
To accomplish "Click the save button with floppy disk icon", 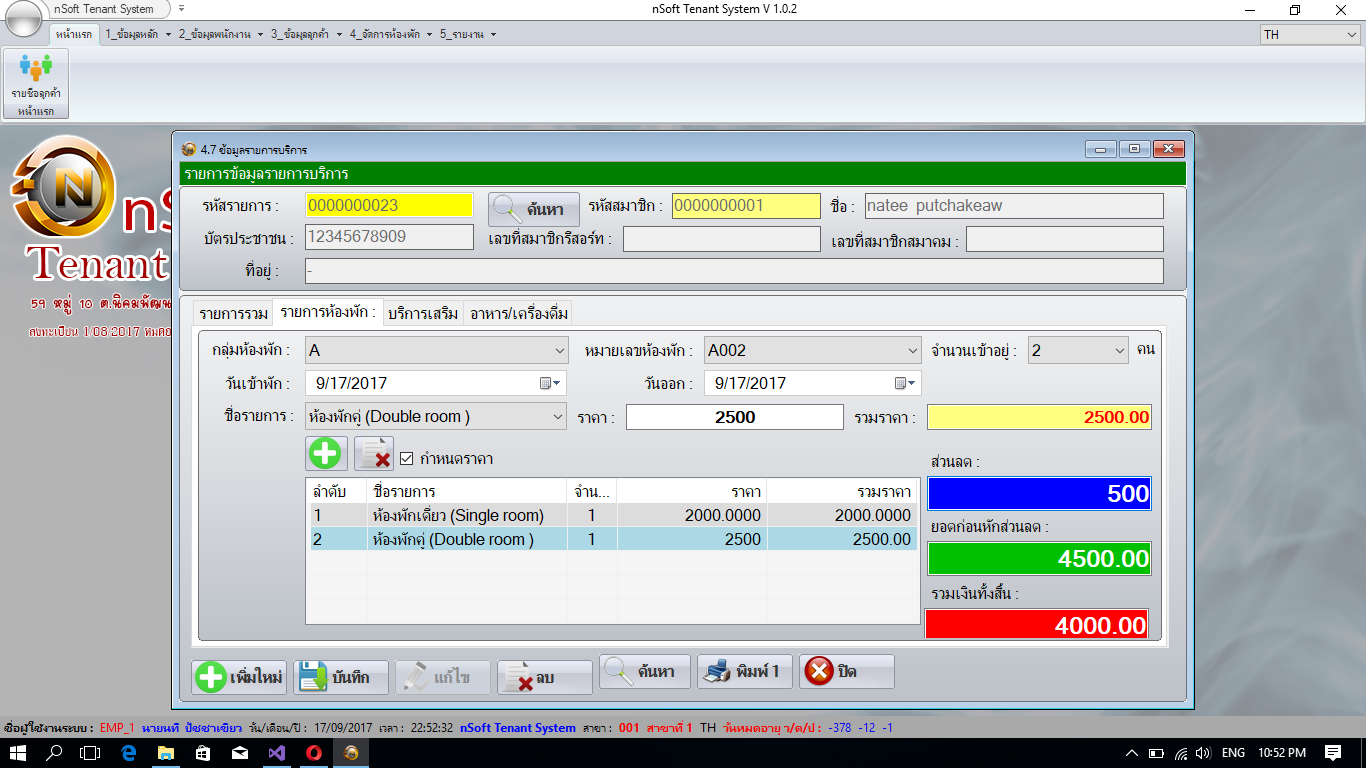I will point(340,677).
